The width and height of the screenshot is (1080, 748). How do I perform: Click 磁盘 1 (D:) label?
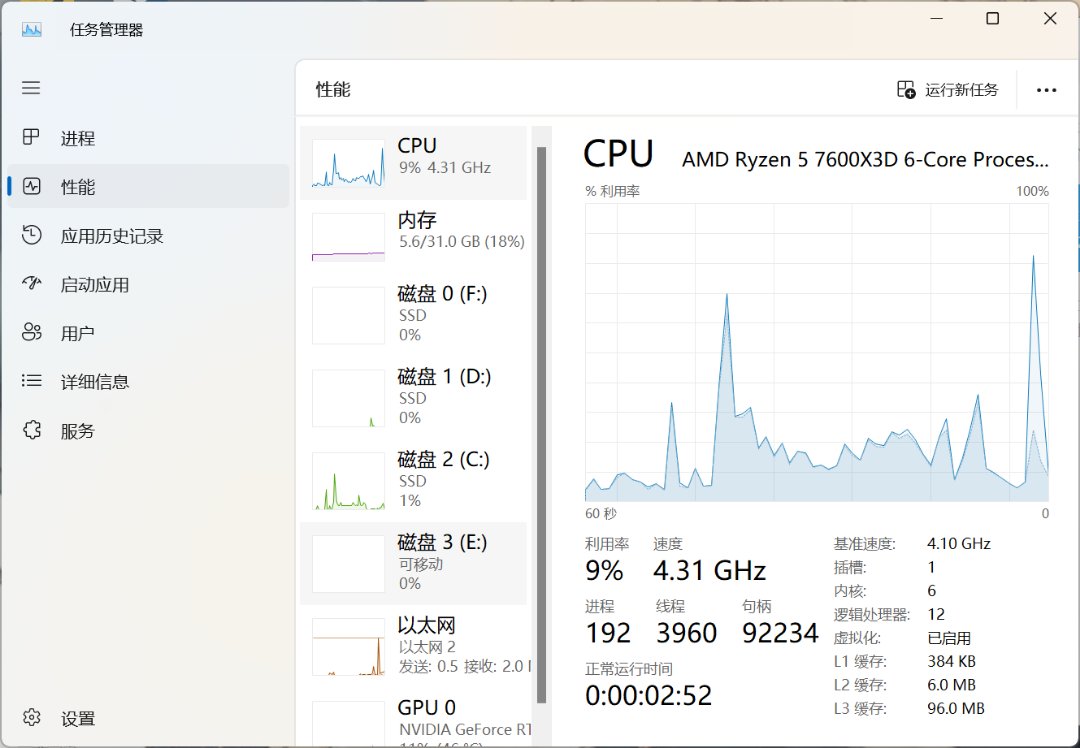pyautogui.click(x=444, y=377)
